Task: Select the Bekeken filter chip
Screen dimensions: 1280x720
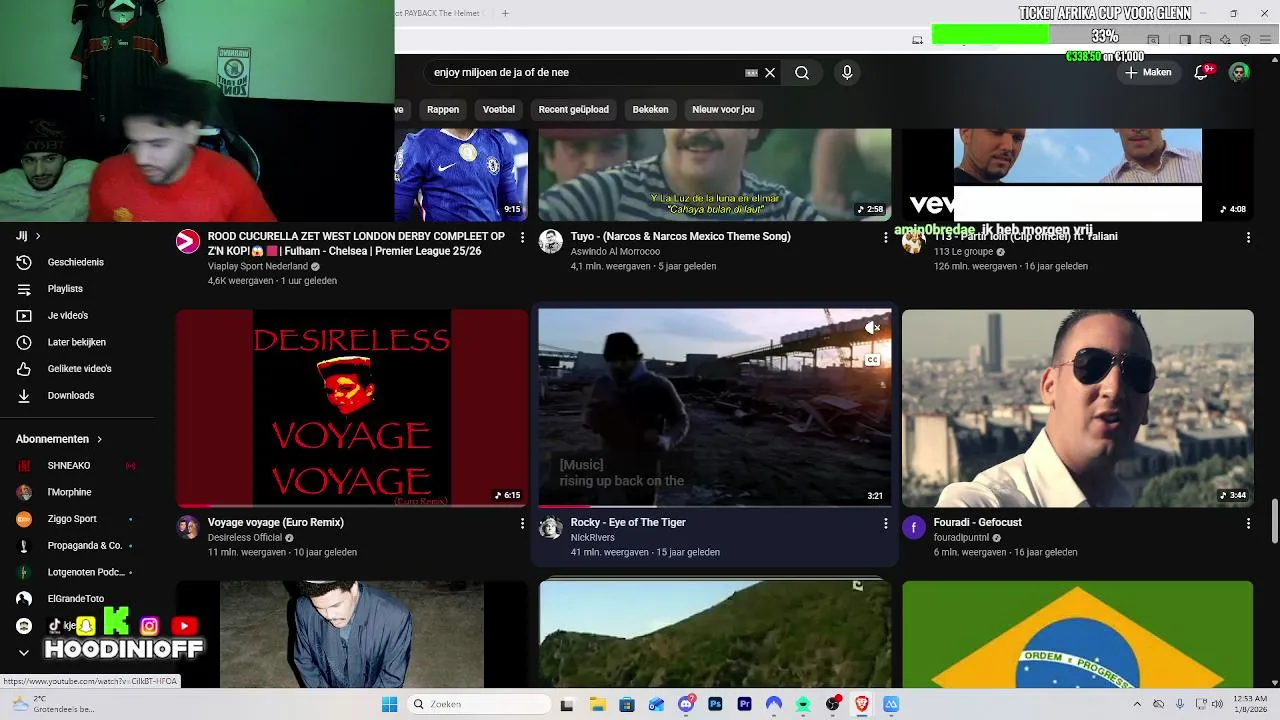Action: tap(650, 109)
